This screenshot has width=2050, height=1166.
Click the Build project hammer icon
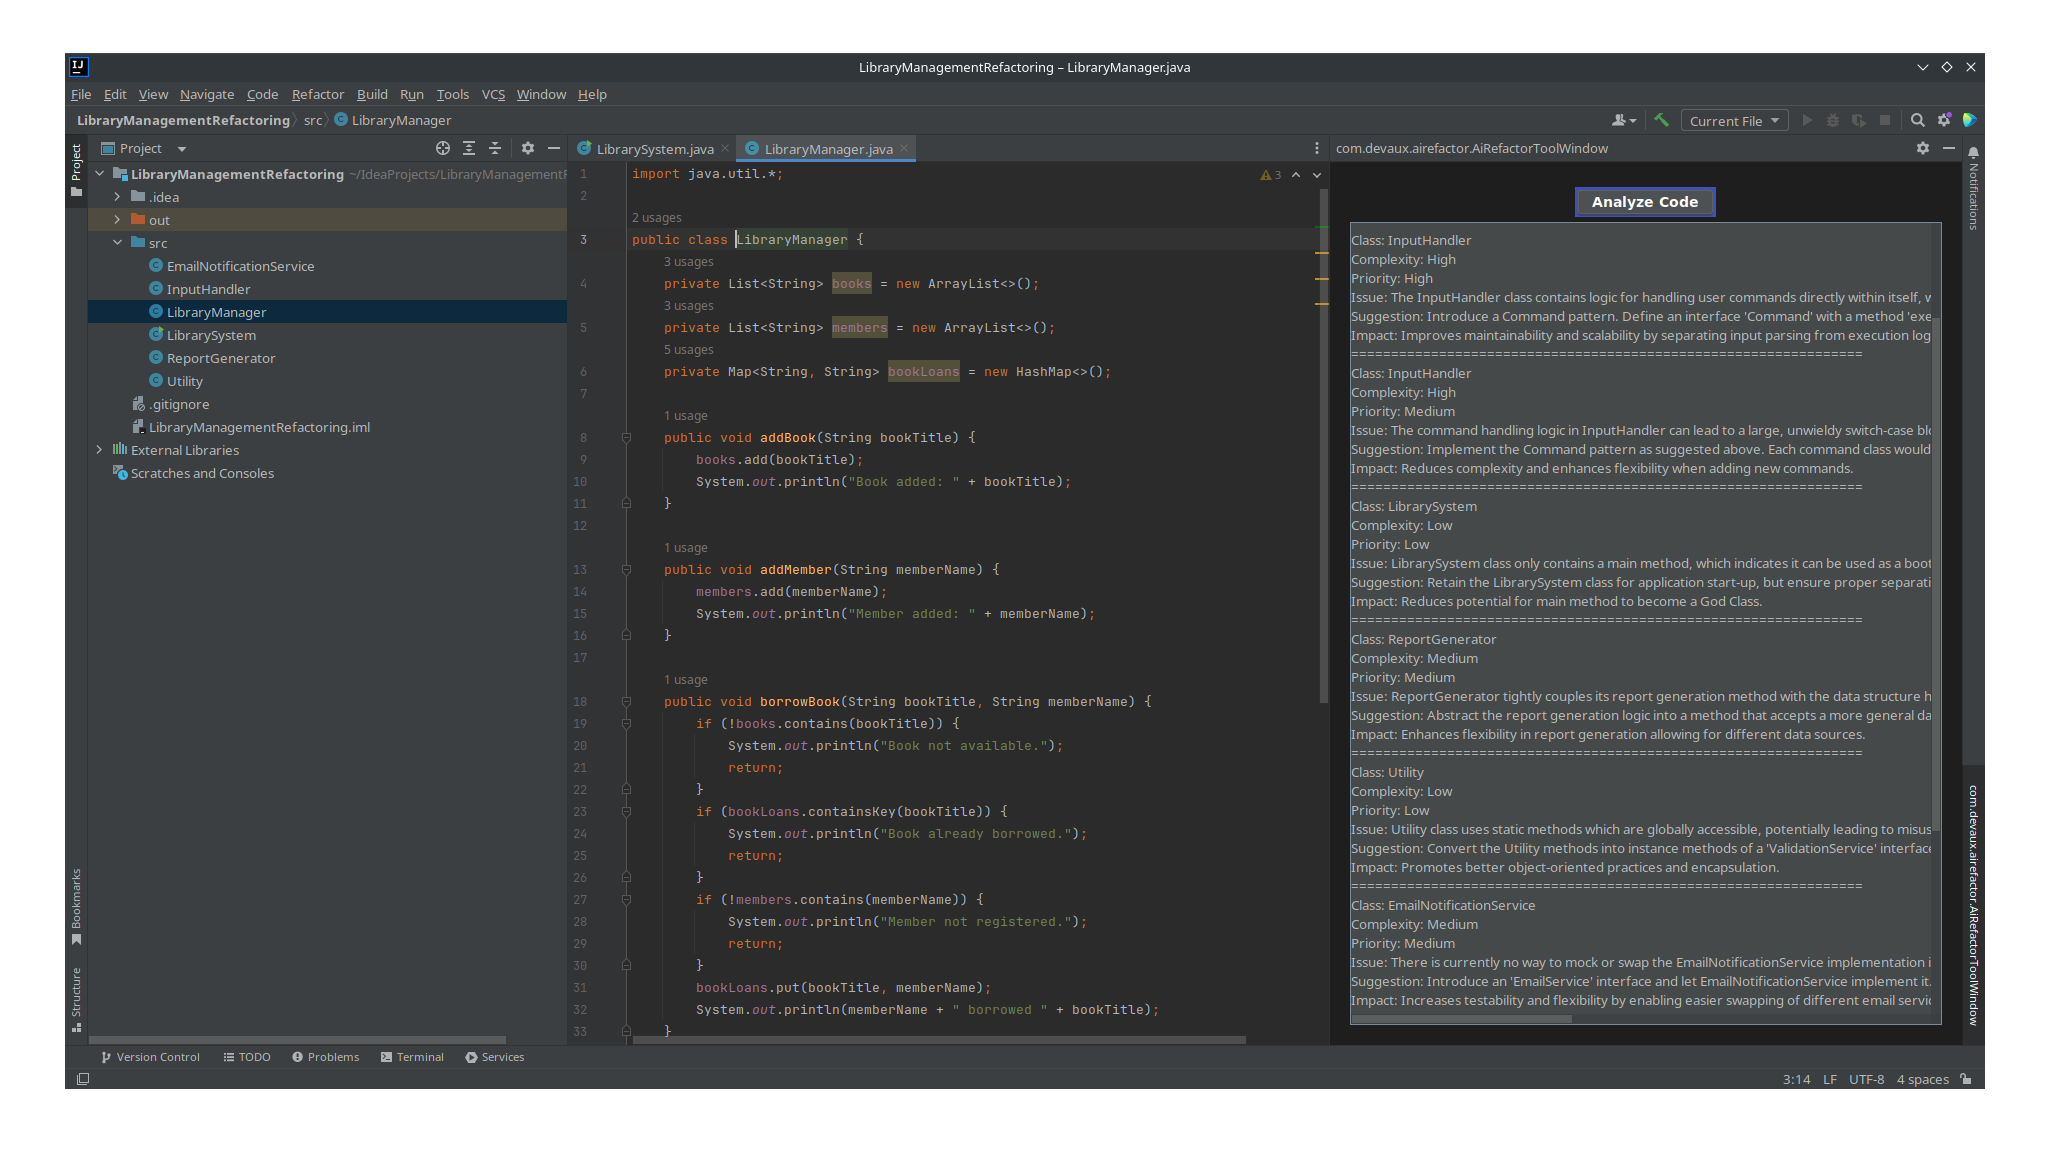pos(1661,120)
